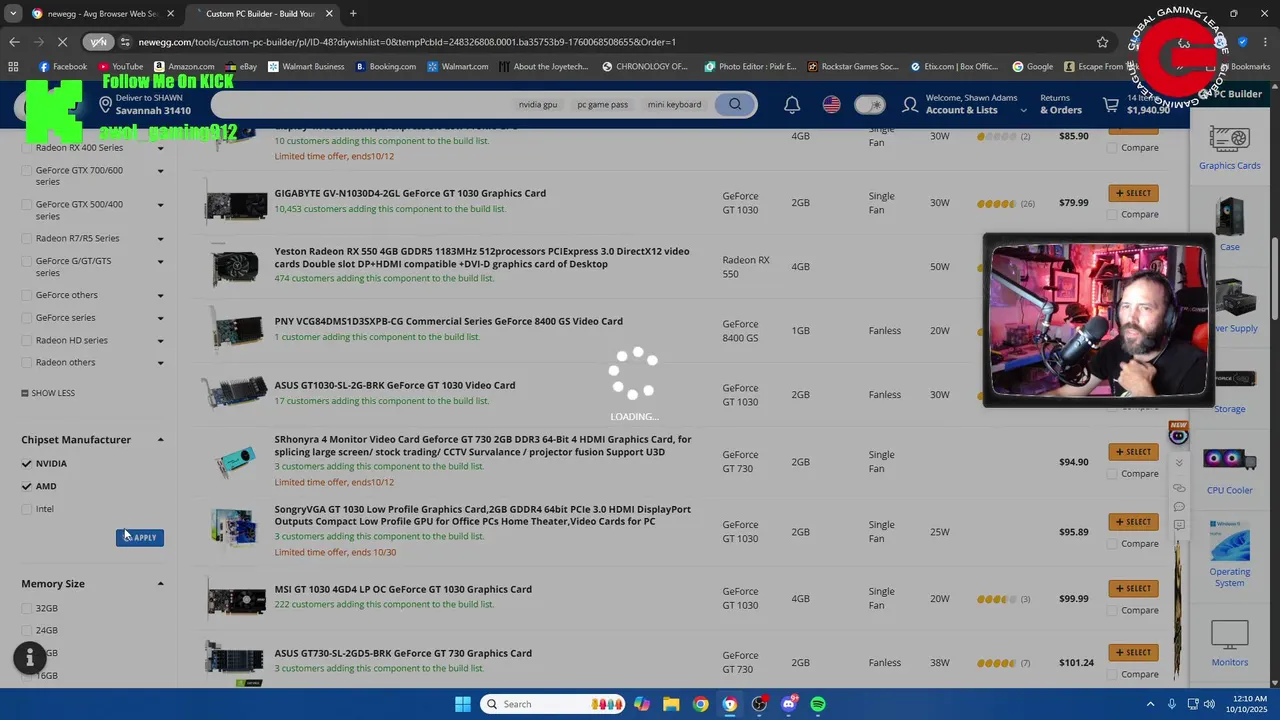Bookmark this page with the star icon
This screenshot has width=1280, height=720.
[x=1102, y=42]
